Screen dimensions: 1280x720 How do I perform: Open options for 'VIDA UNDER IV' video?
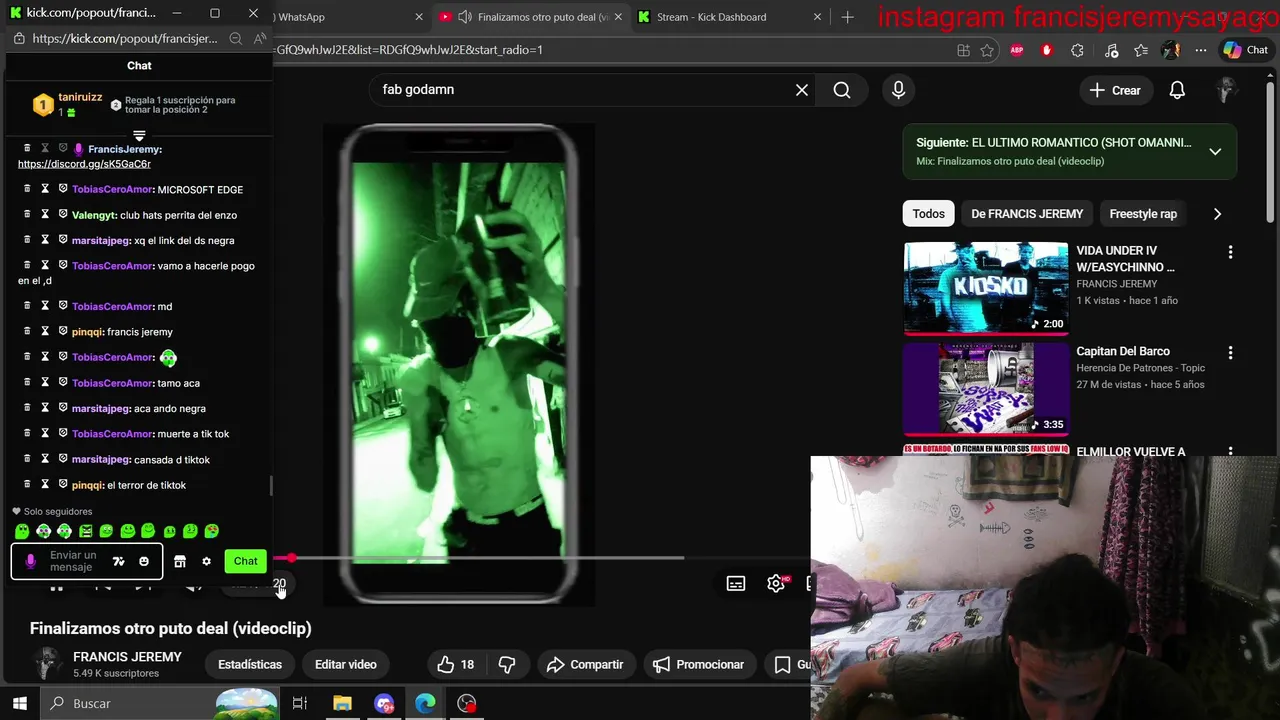click(x=1230, y=252)
